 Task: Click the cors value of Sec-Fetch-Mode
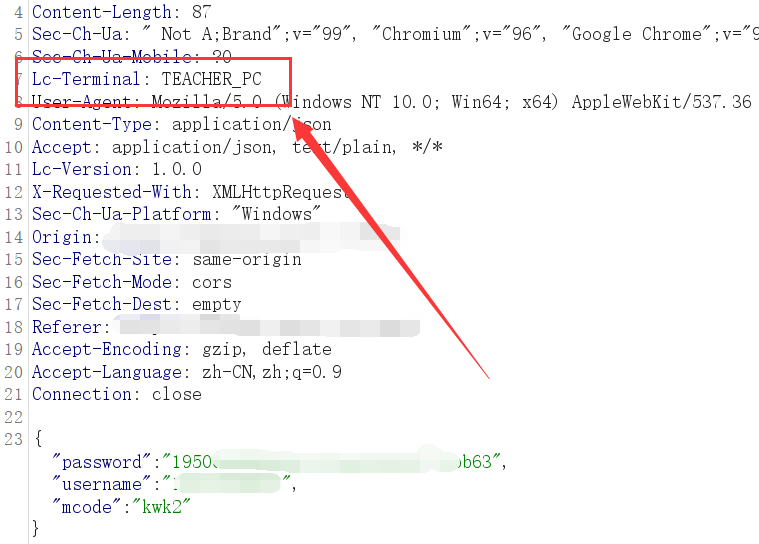tap(211, 282)
